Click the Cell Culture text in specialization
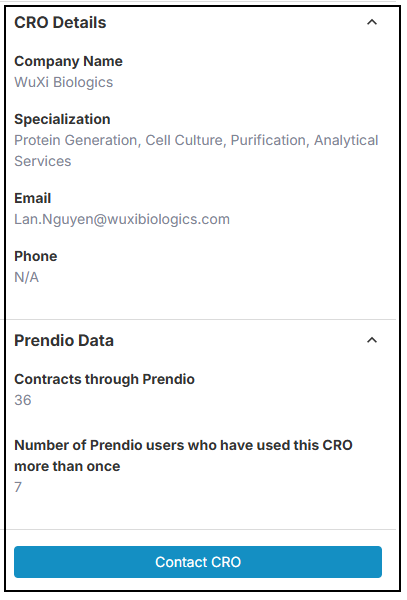Screen dimensions: 407x600 point(184,140)
